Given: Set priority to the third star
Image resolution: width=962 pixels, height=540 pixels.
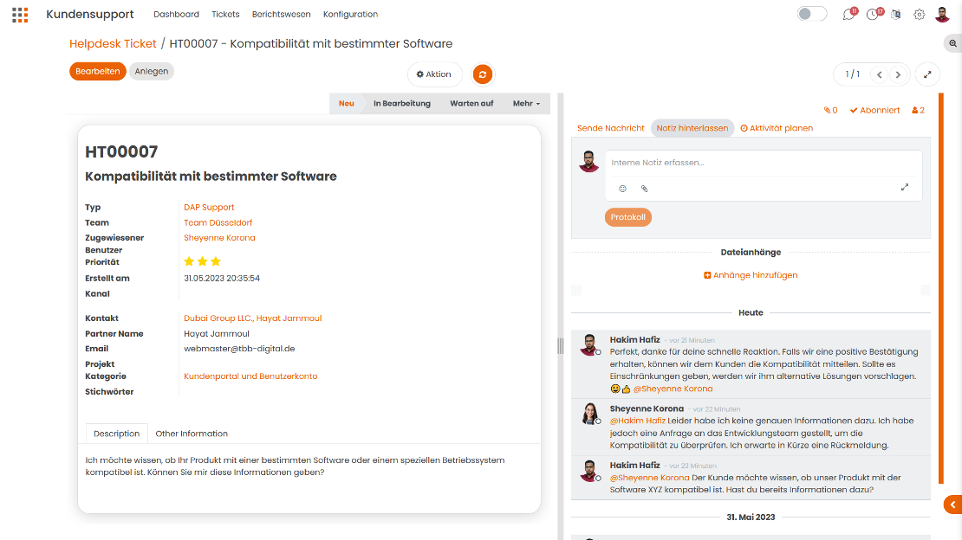Looking at the screenshot, I should tap(216, 261).
